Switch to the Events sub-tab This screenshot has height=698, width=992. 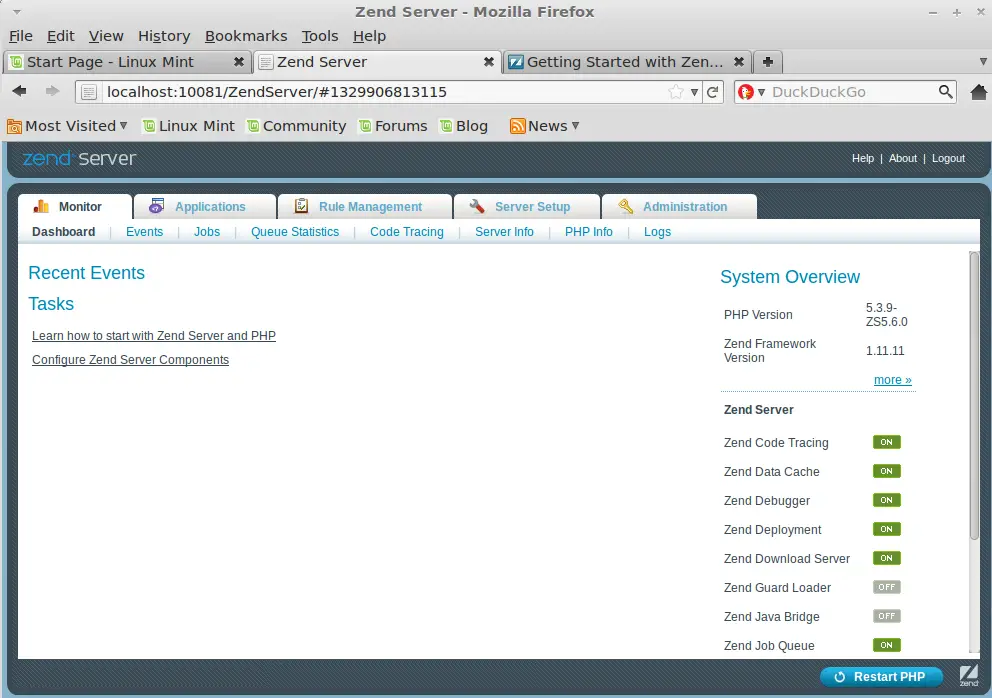144,232
